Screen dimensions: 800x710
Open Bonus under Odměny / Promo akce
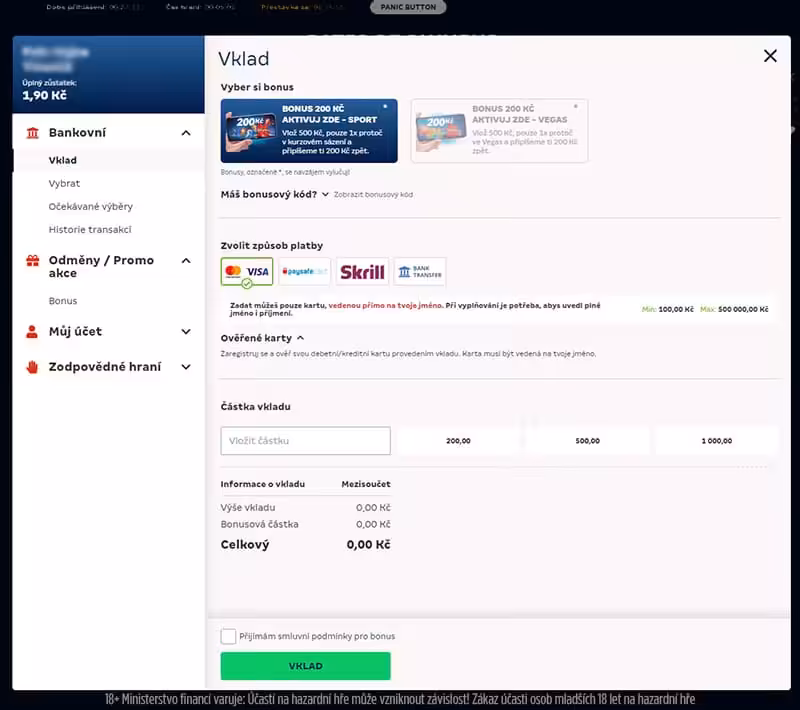pyautogui.click(x=63, y=301)
